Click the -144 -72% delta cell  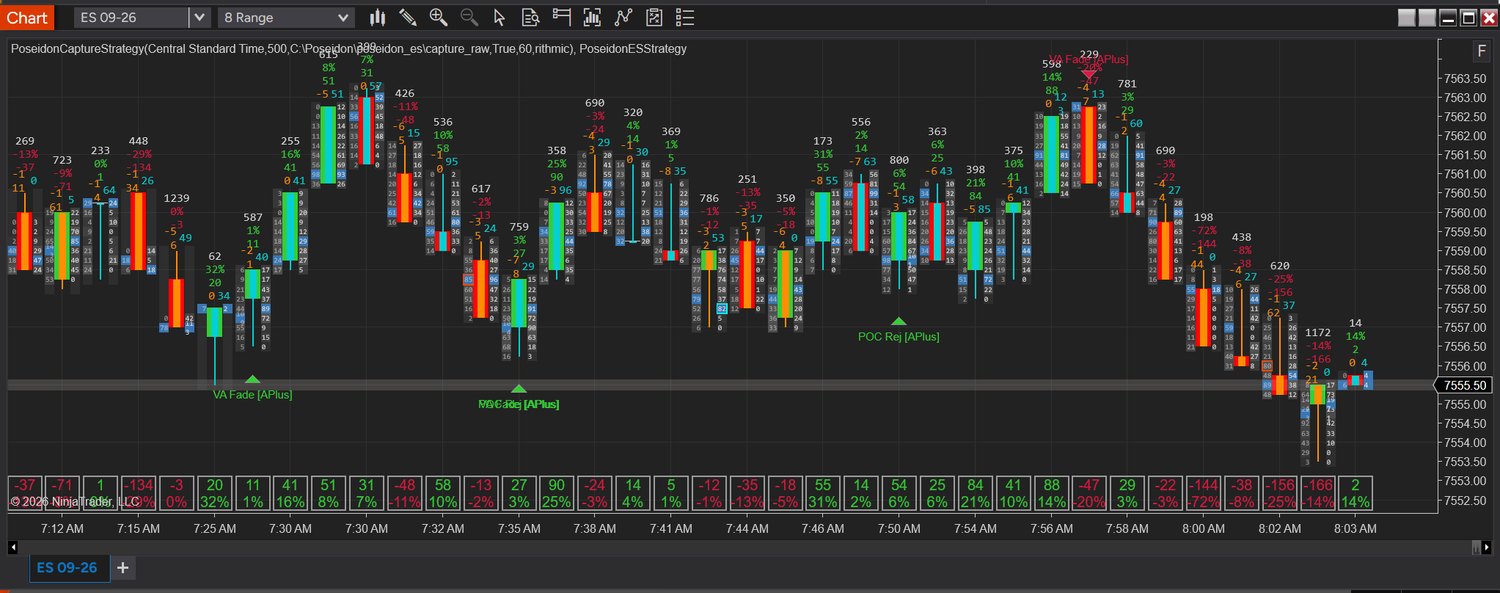[x=1202, y=492]
